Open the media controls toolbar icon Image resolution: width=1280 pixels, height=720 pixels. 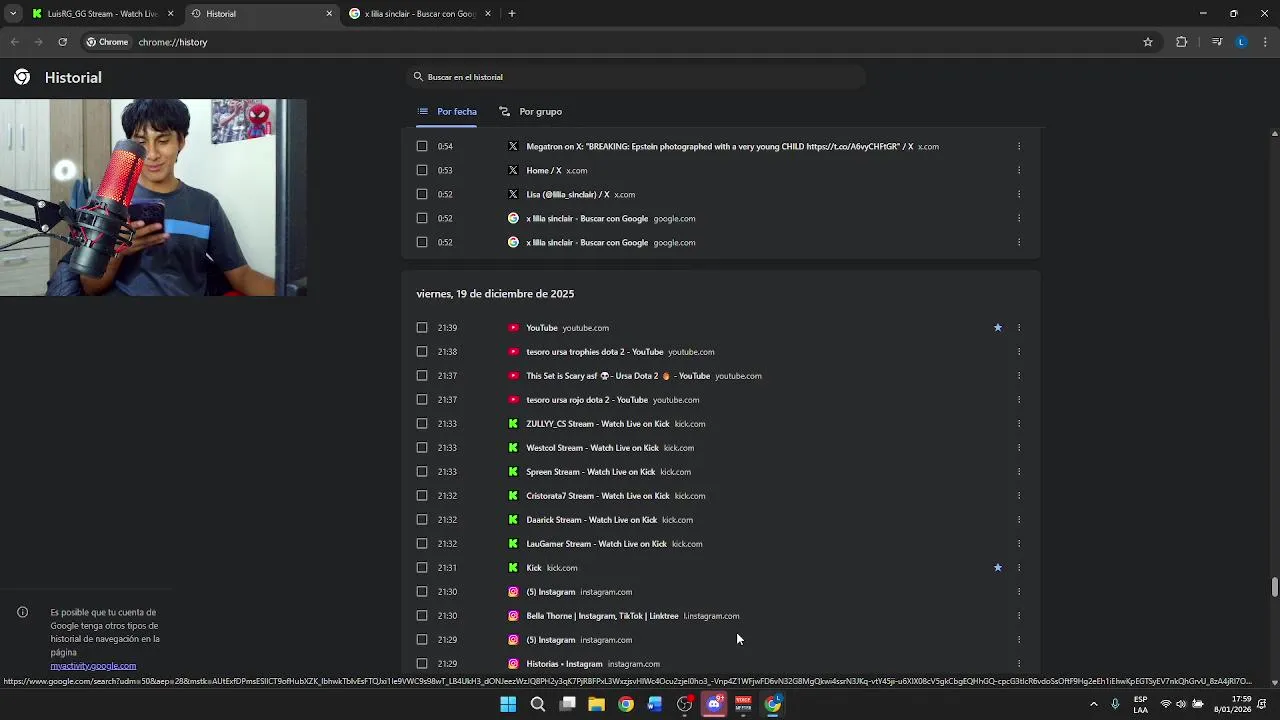[1217, 42]
